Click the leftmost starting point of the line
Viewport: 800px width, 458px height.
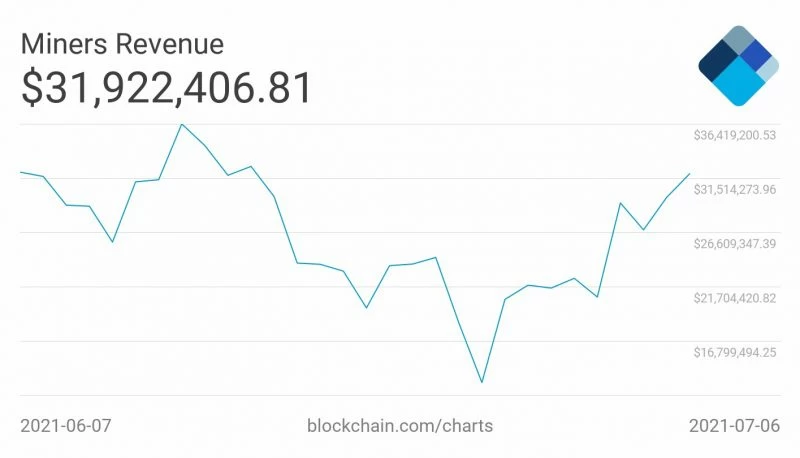[21, 172]
